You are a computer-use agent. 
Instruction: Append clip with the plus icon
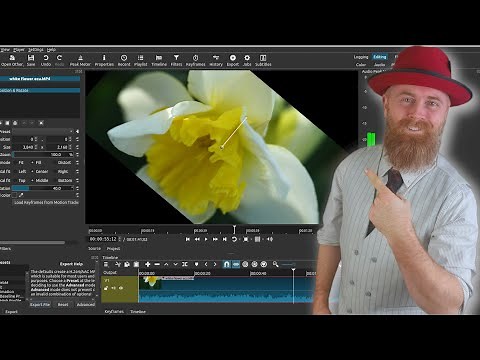pos(148,264)
